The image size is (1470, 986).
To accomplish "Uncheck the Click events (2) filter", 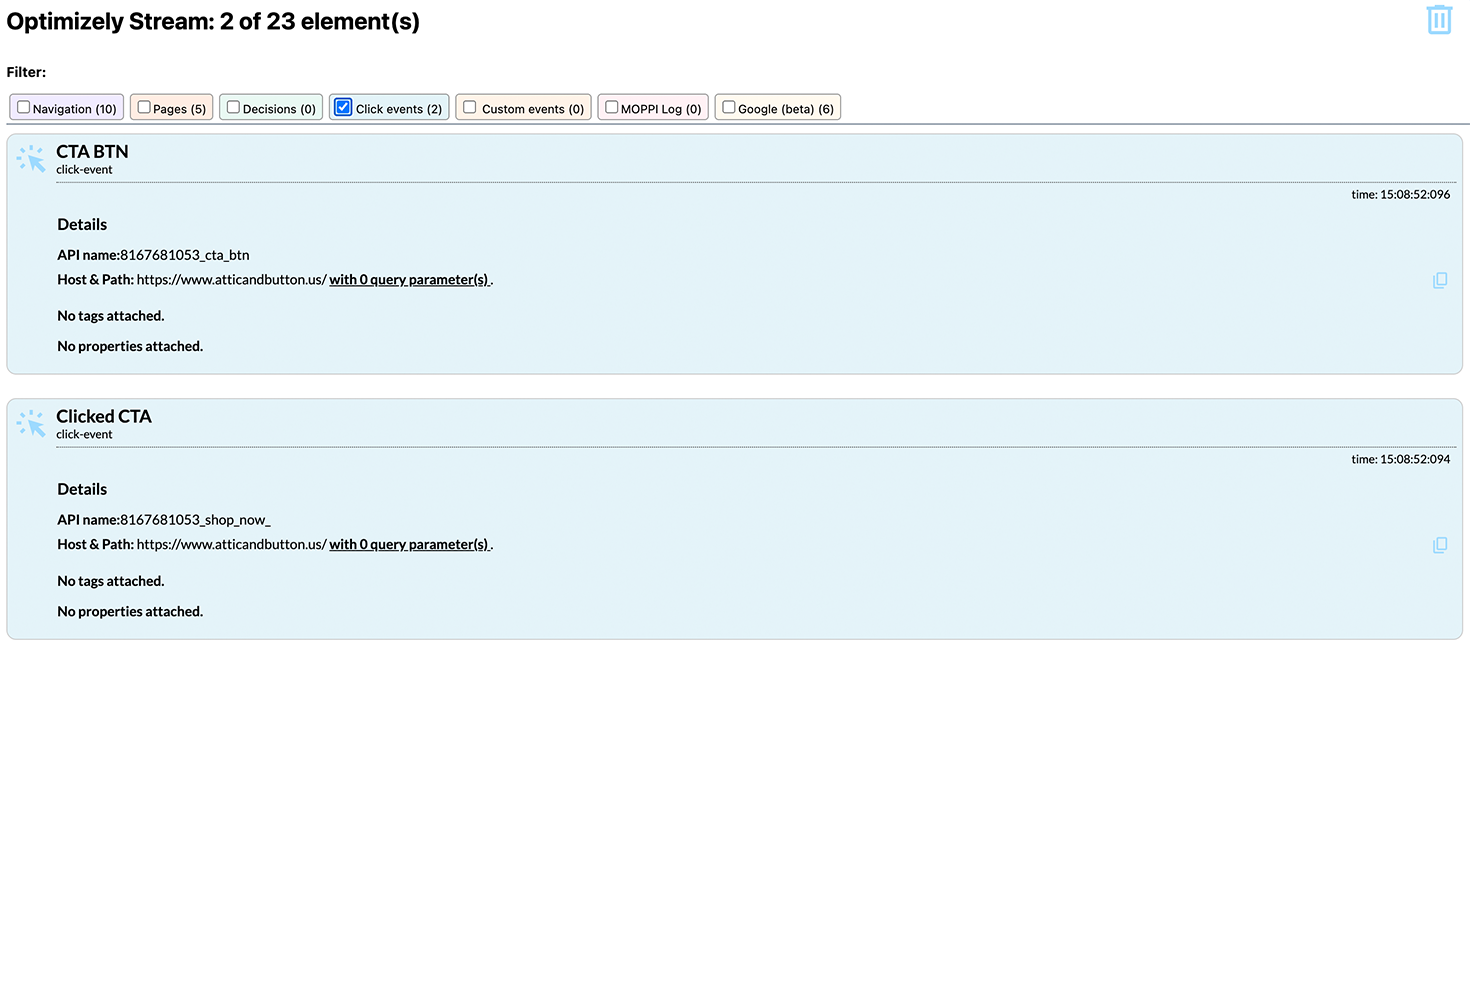I will pyautogui.click(x=343, y=107).
